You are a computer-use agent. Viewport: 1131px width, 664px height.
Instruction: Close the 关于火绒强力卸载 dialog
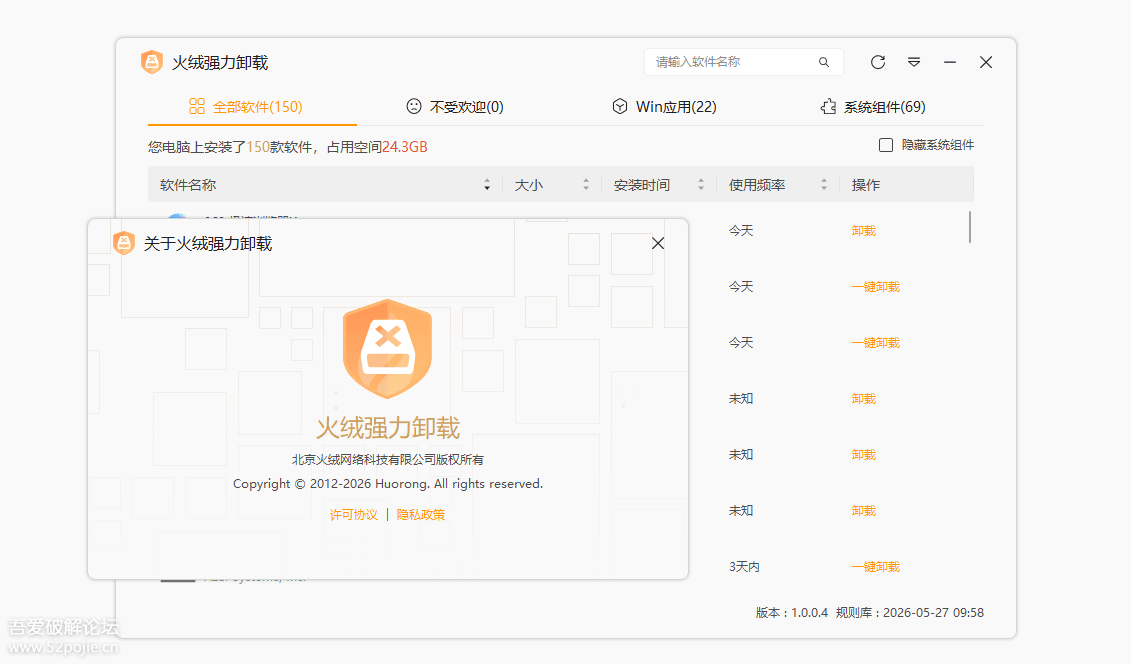click(658, 243)
